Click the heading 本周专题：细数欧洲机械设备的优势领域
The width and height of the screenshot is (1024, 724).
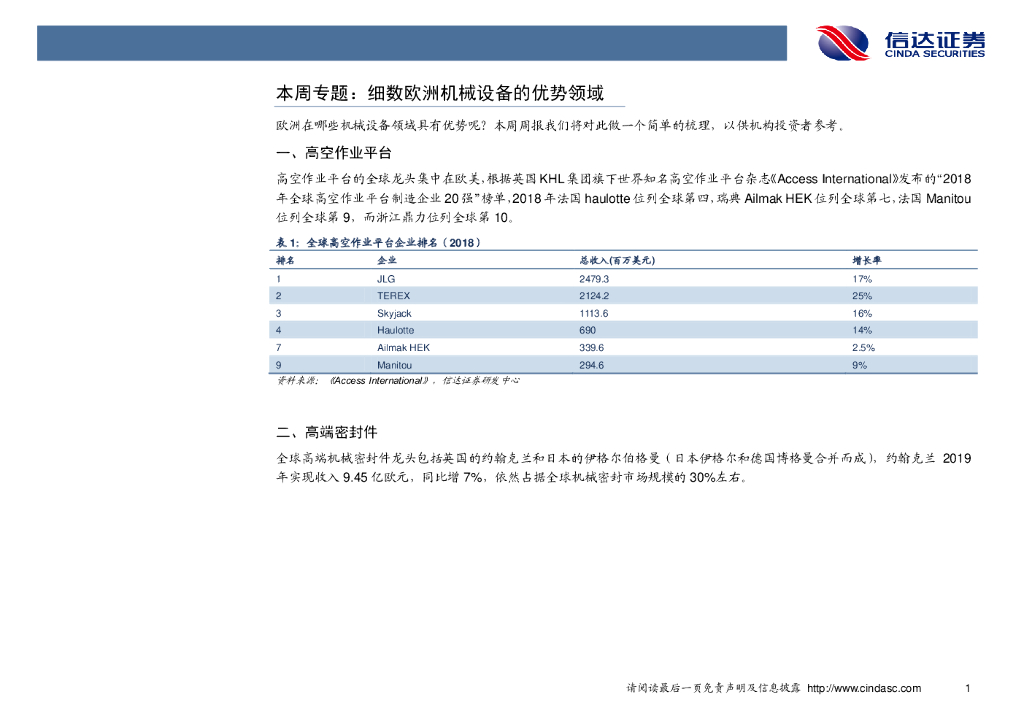440,93
